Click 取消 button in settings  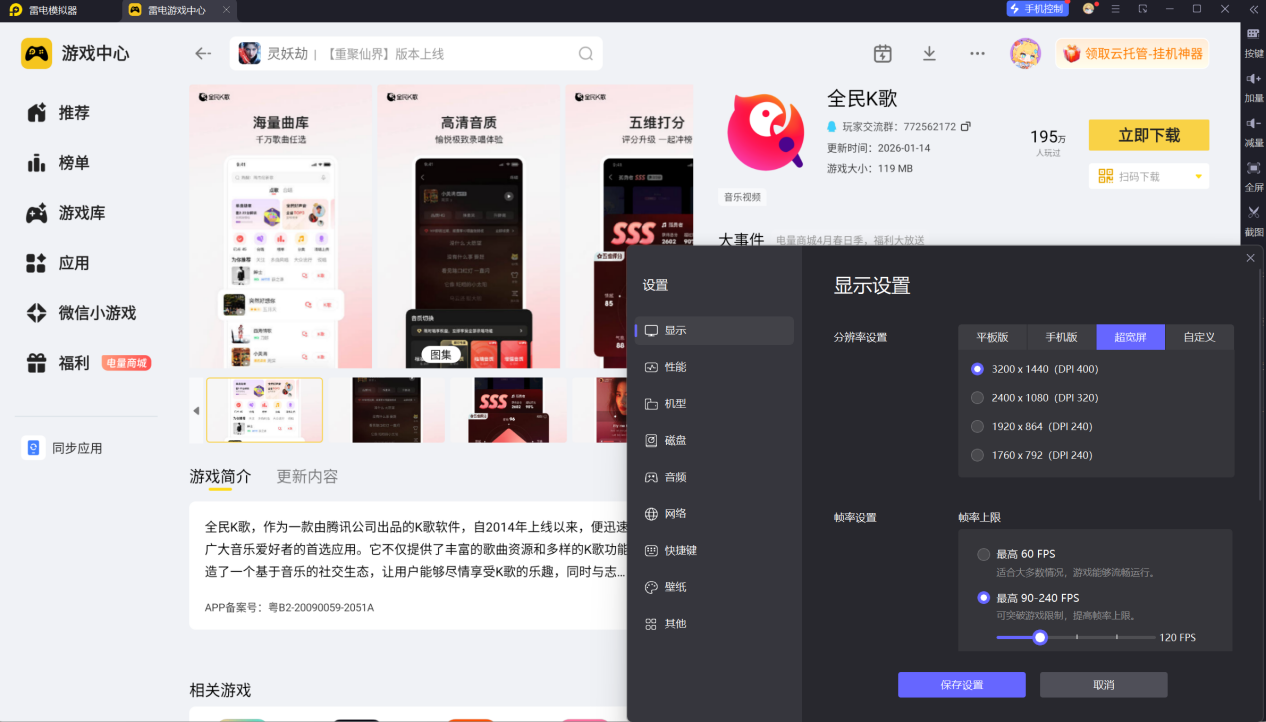(1103, 685)
